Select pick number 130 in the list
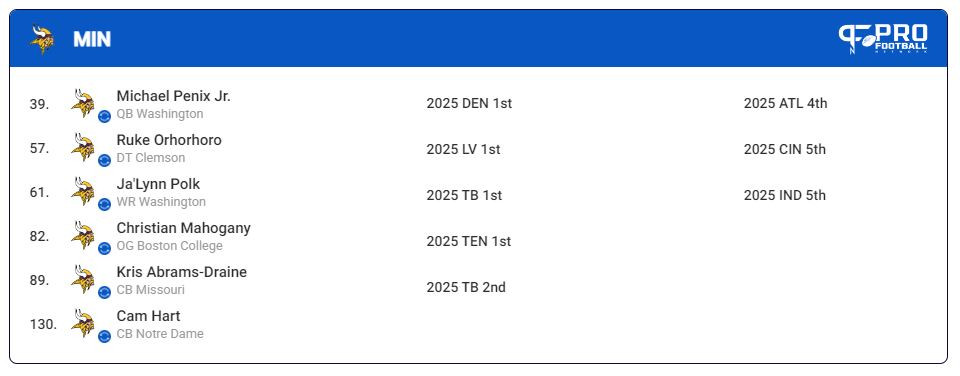Screen dimensions: 960x376 (x=43, y=325)
